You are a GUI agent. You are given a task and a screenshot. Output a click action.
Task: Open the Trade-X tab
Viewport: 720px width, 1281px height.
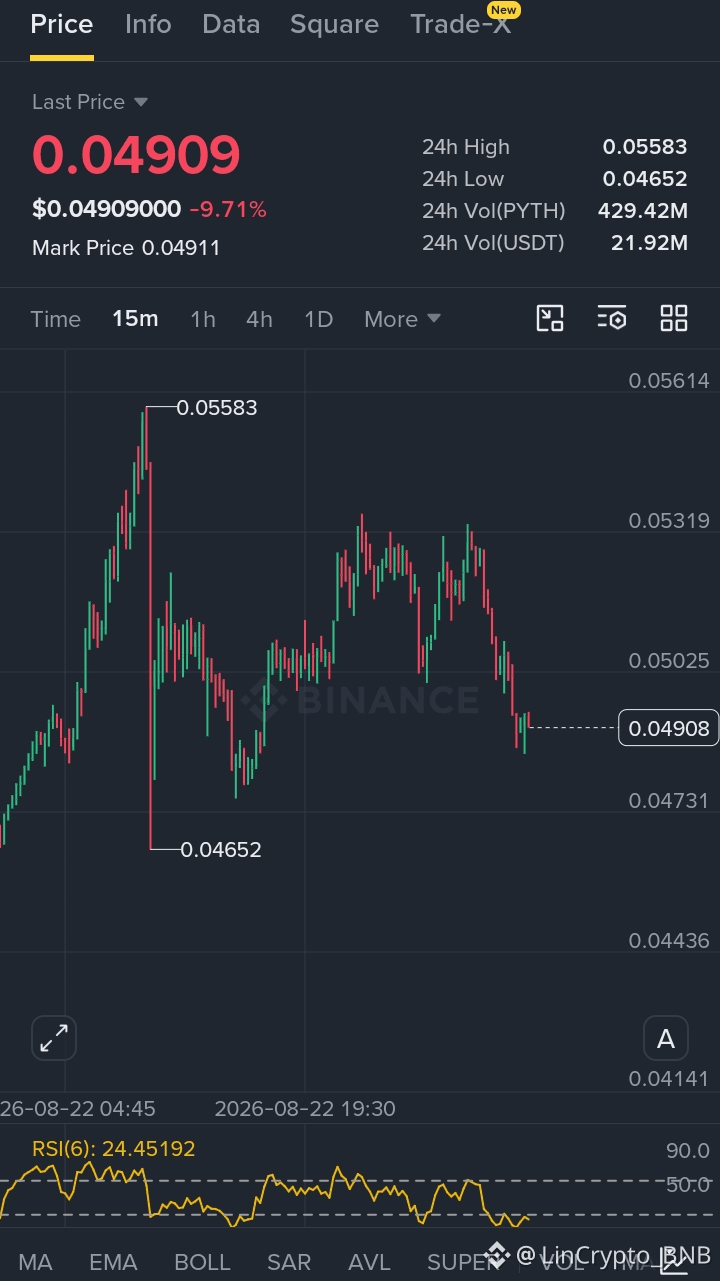[x=460, y=24]
